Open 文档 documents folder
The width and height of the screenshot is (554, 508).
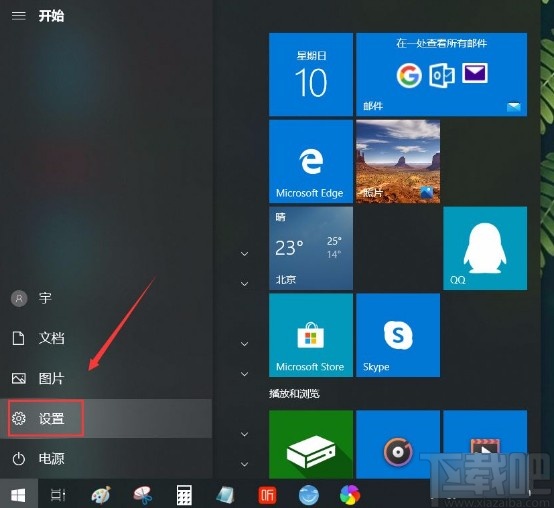pos(106,338)
